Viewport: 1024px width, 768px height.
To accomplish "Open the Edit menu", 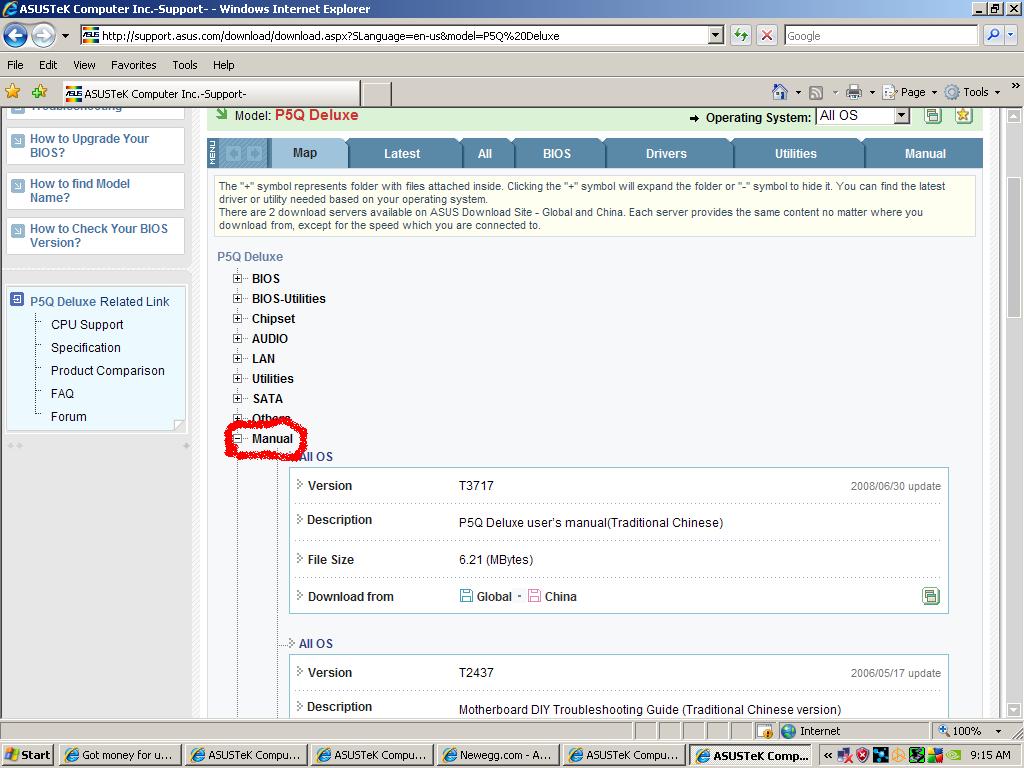I will (48, 65).
